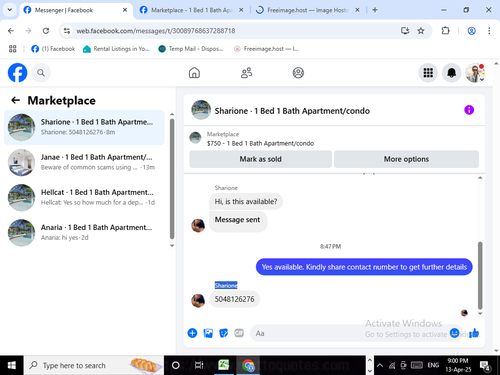
Task: Click the ENG language indicator
Action: [433, 365]
